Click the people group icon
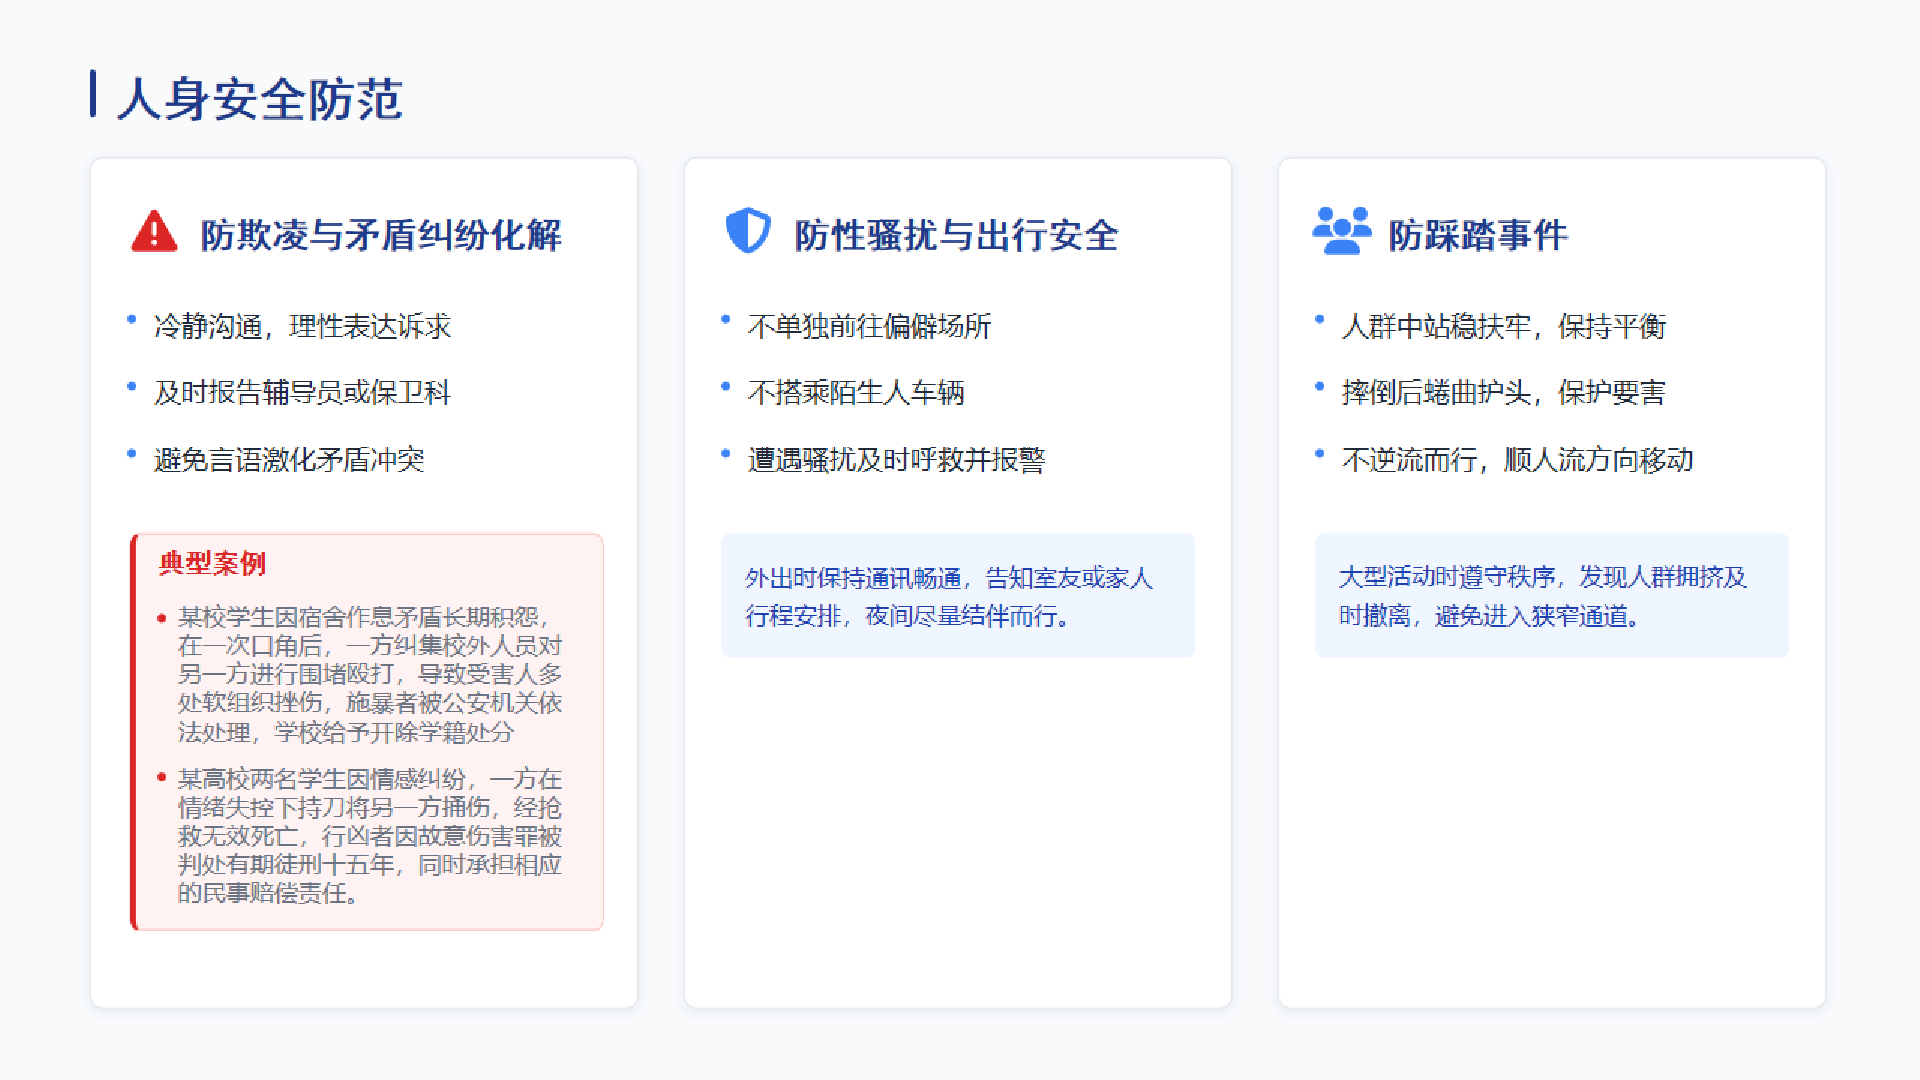Screen dimensions: 1920x1080 [x=1341, y=231]
